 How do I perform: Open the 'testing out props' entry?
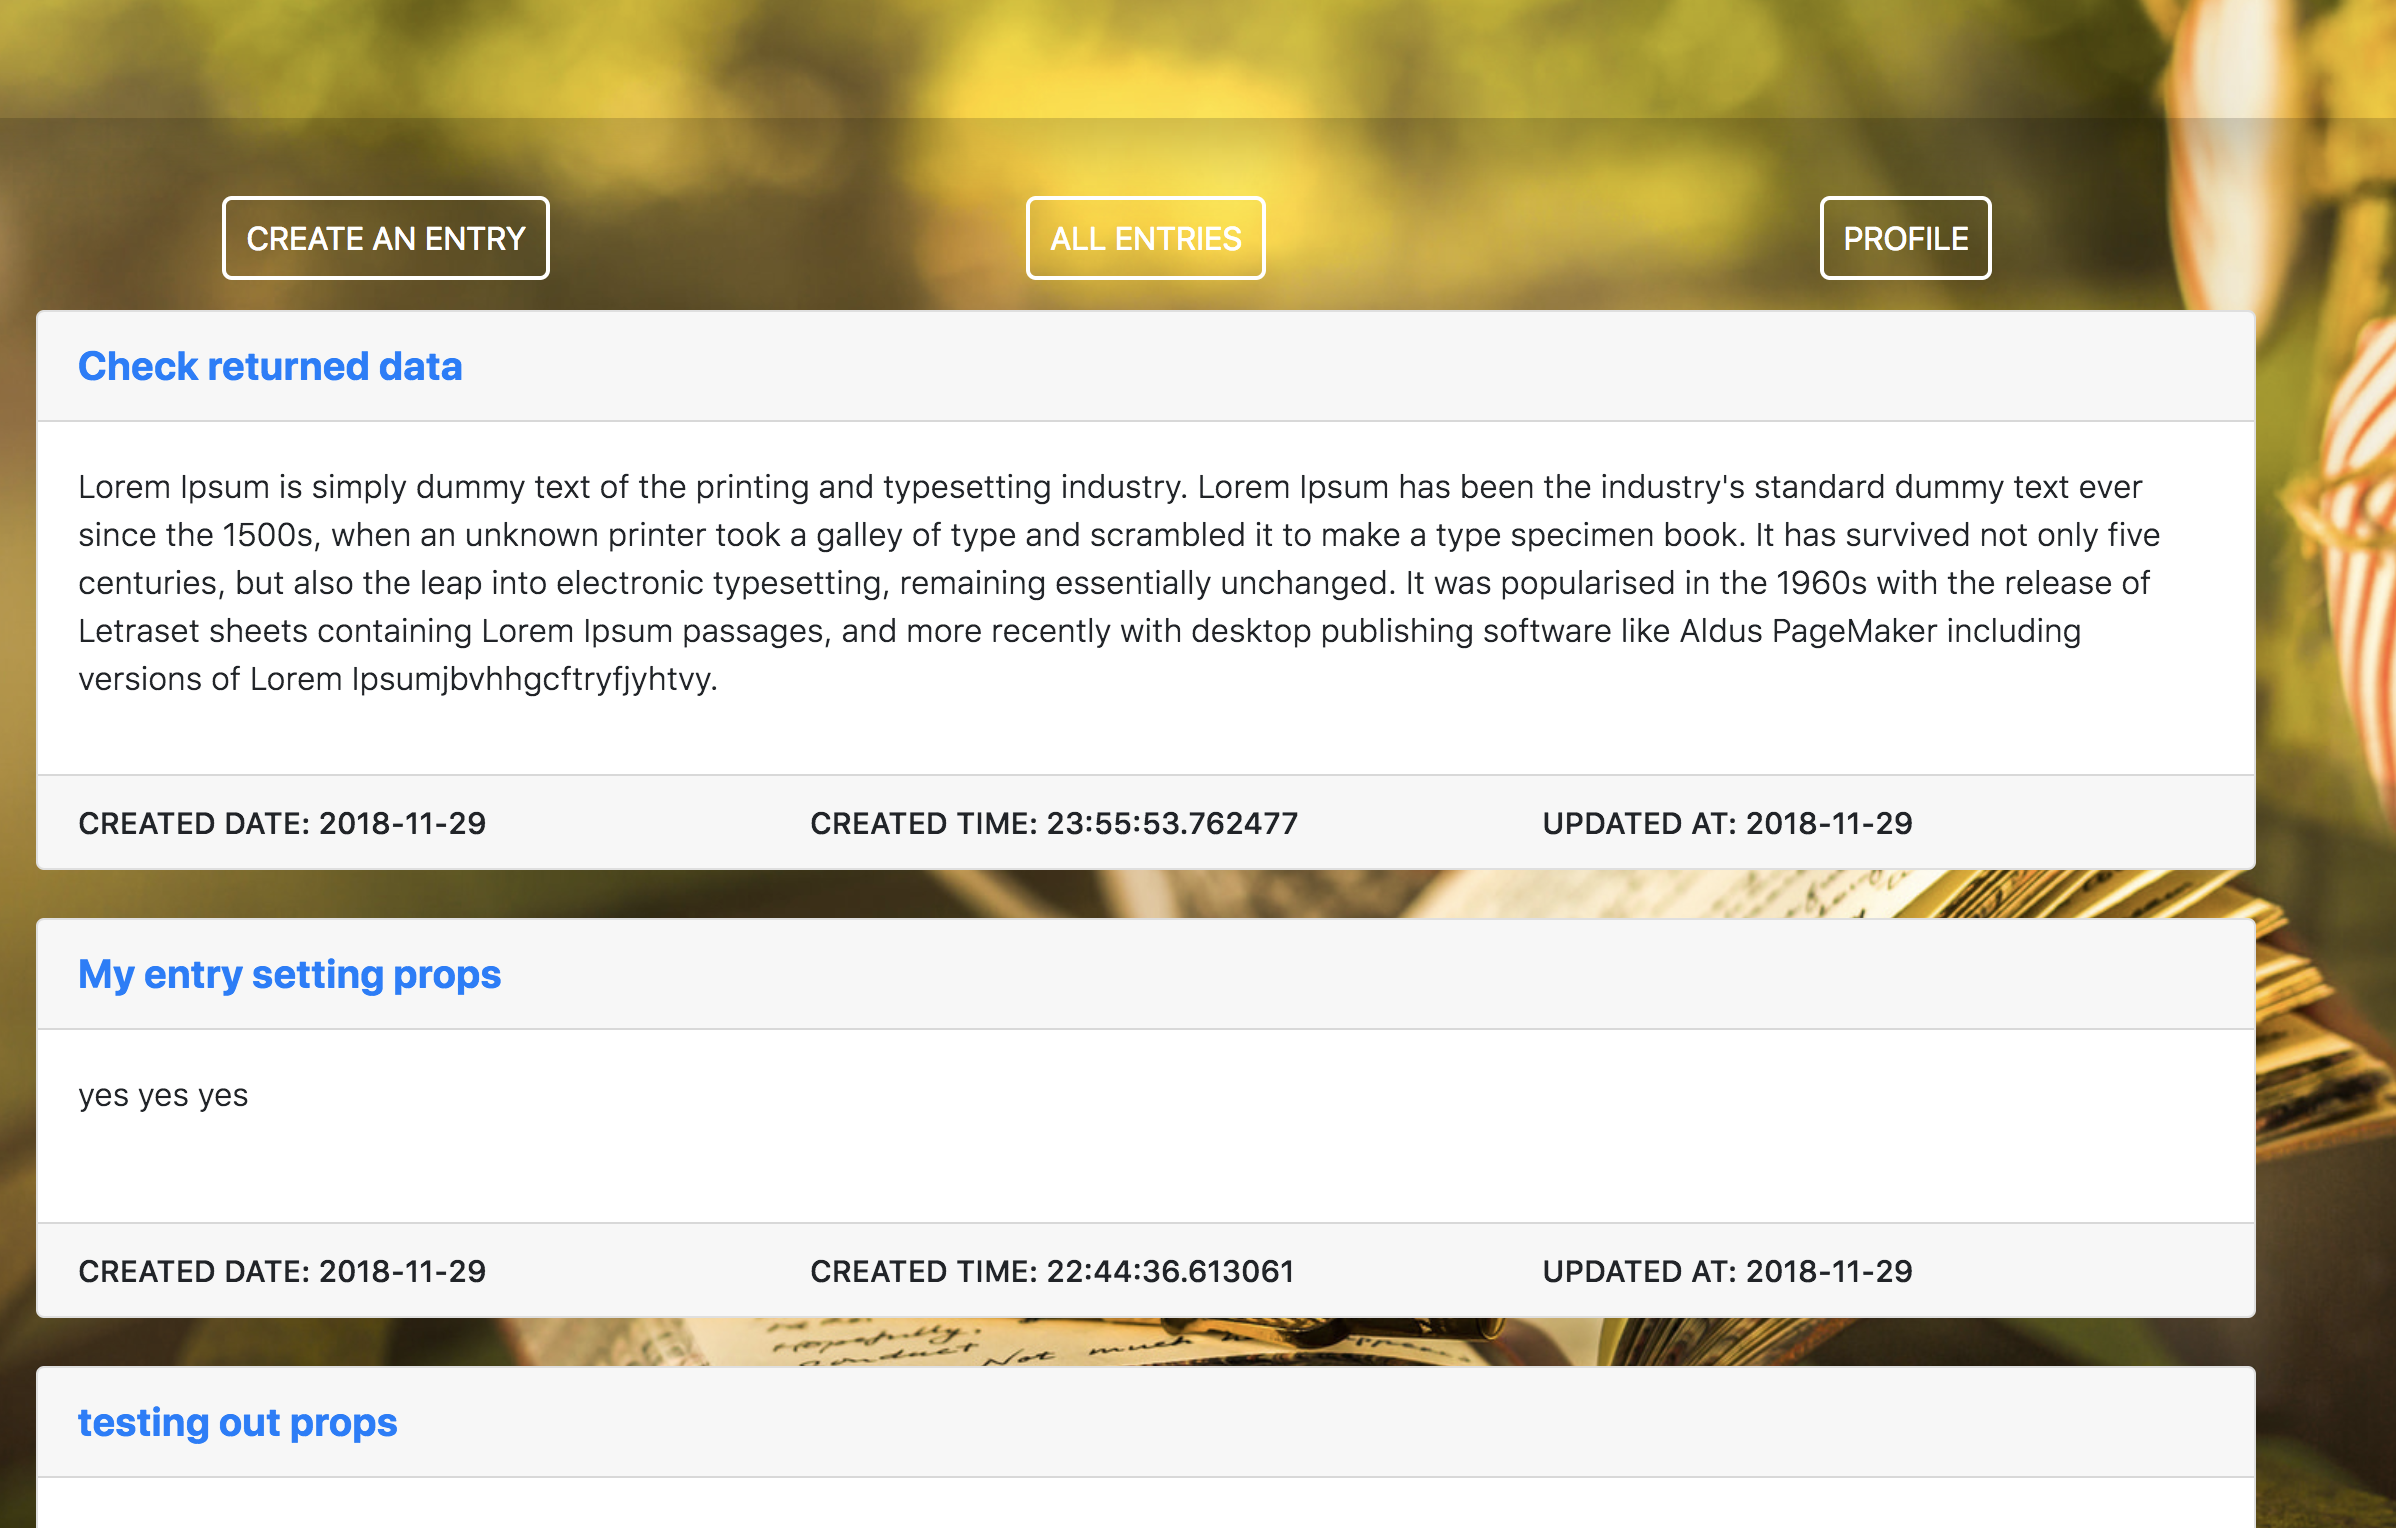tap(238, 1422)
